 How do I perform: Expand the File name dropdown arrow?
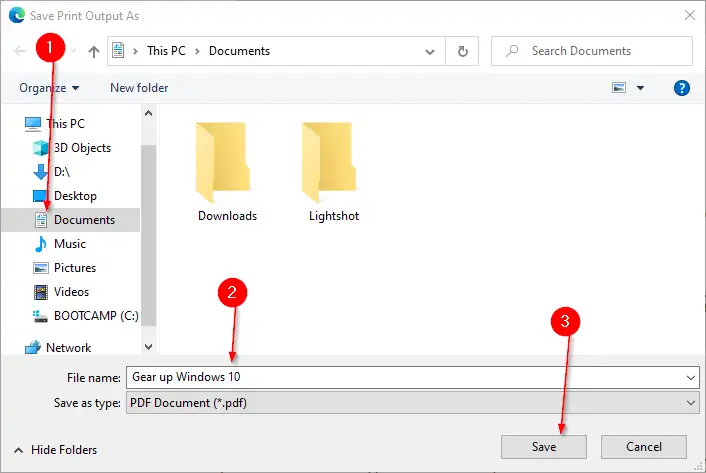[691, 378]
